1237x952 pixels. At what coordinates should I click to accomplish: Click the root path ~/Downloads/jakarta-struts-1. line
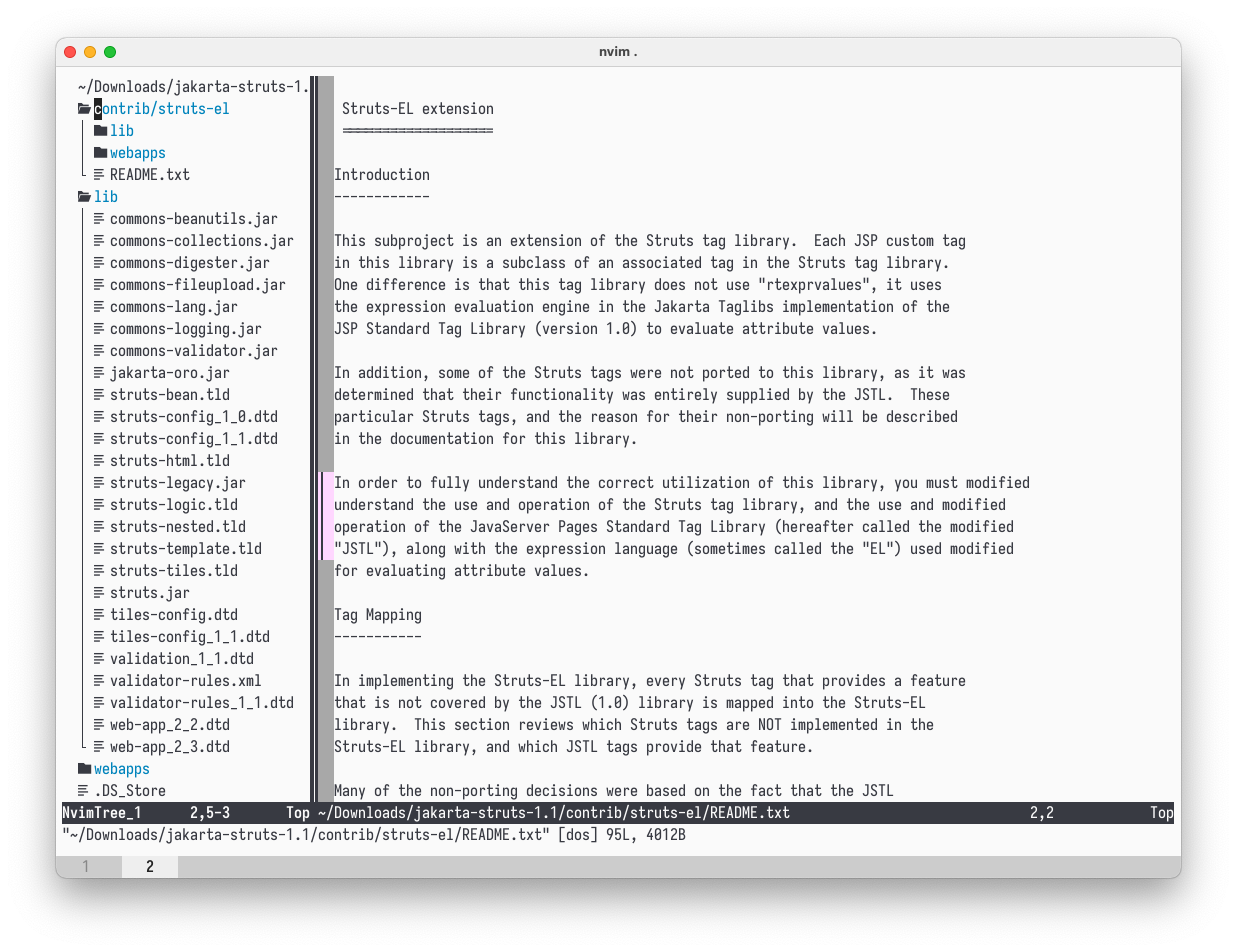tap(194, 87)
